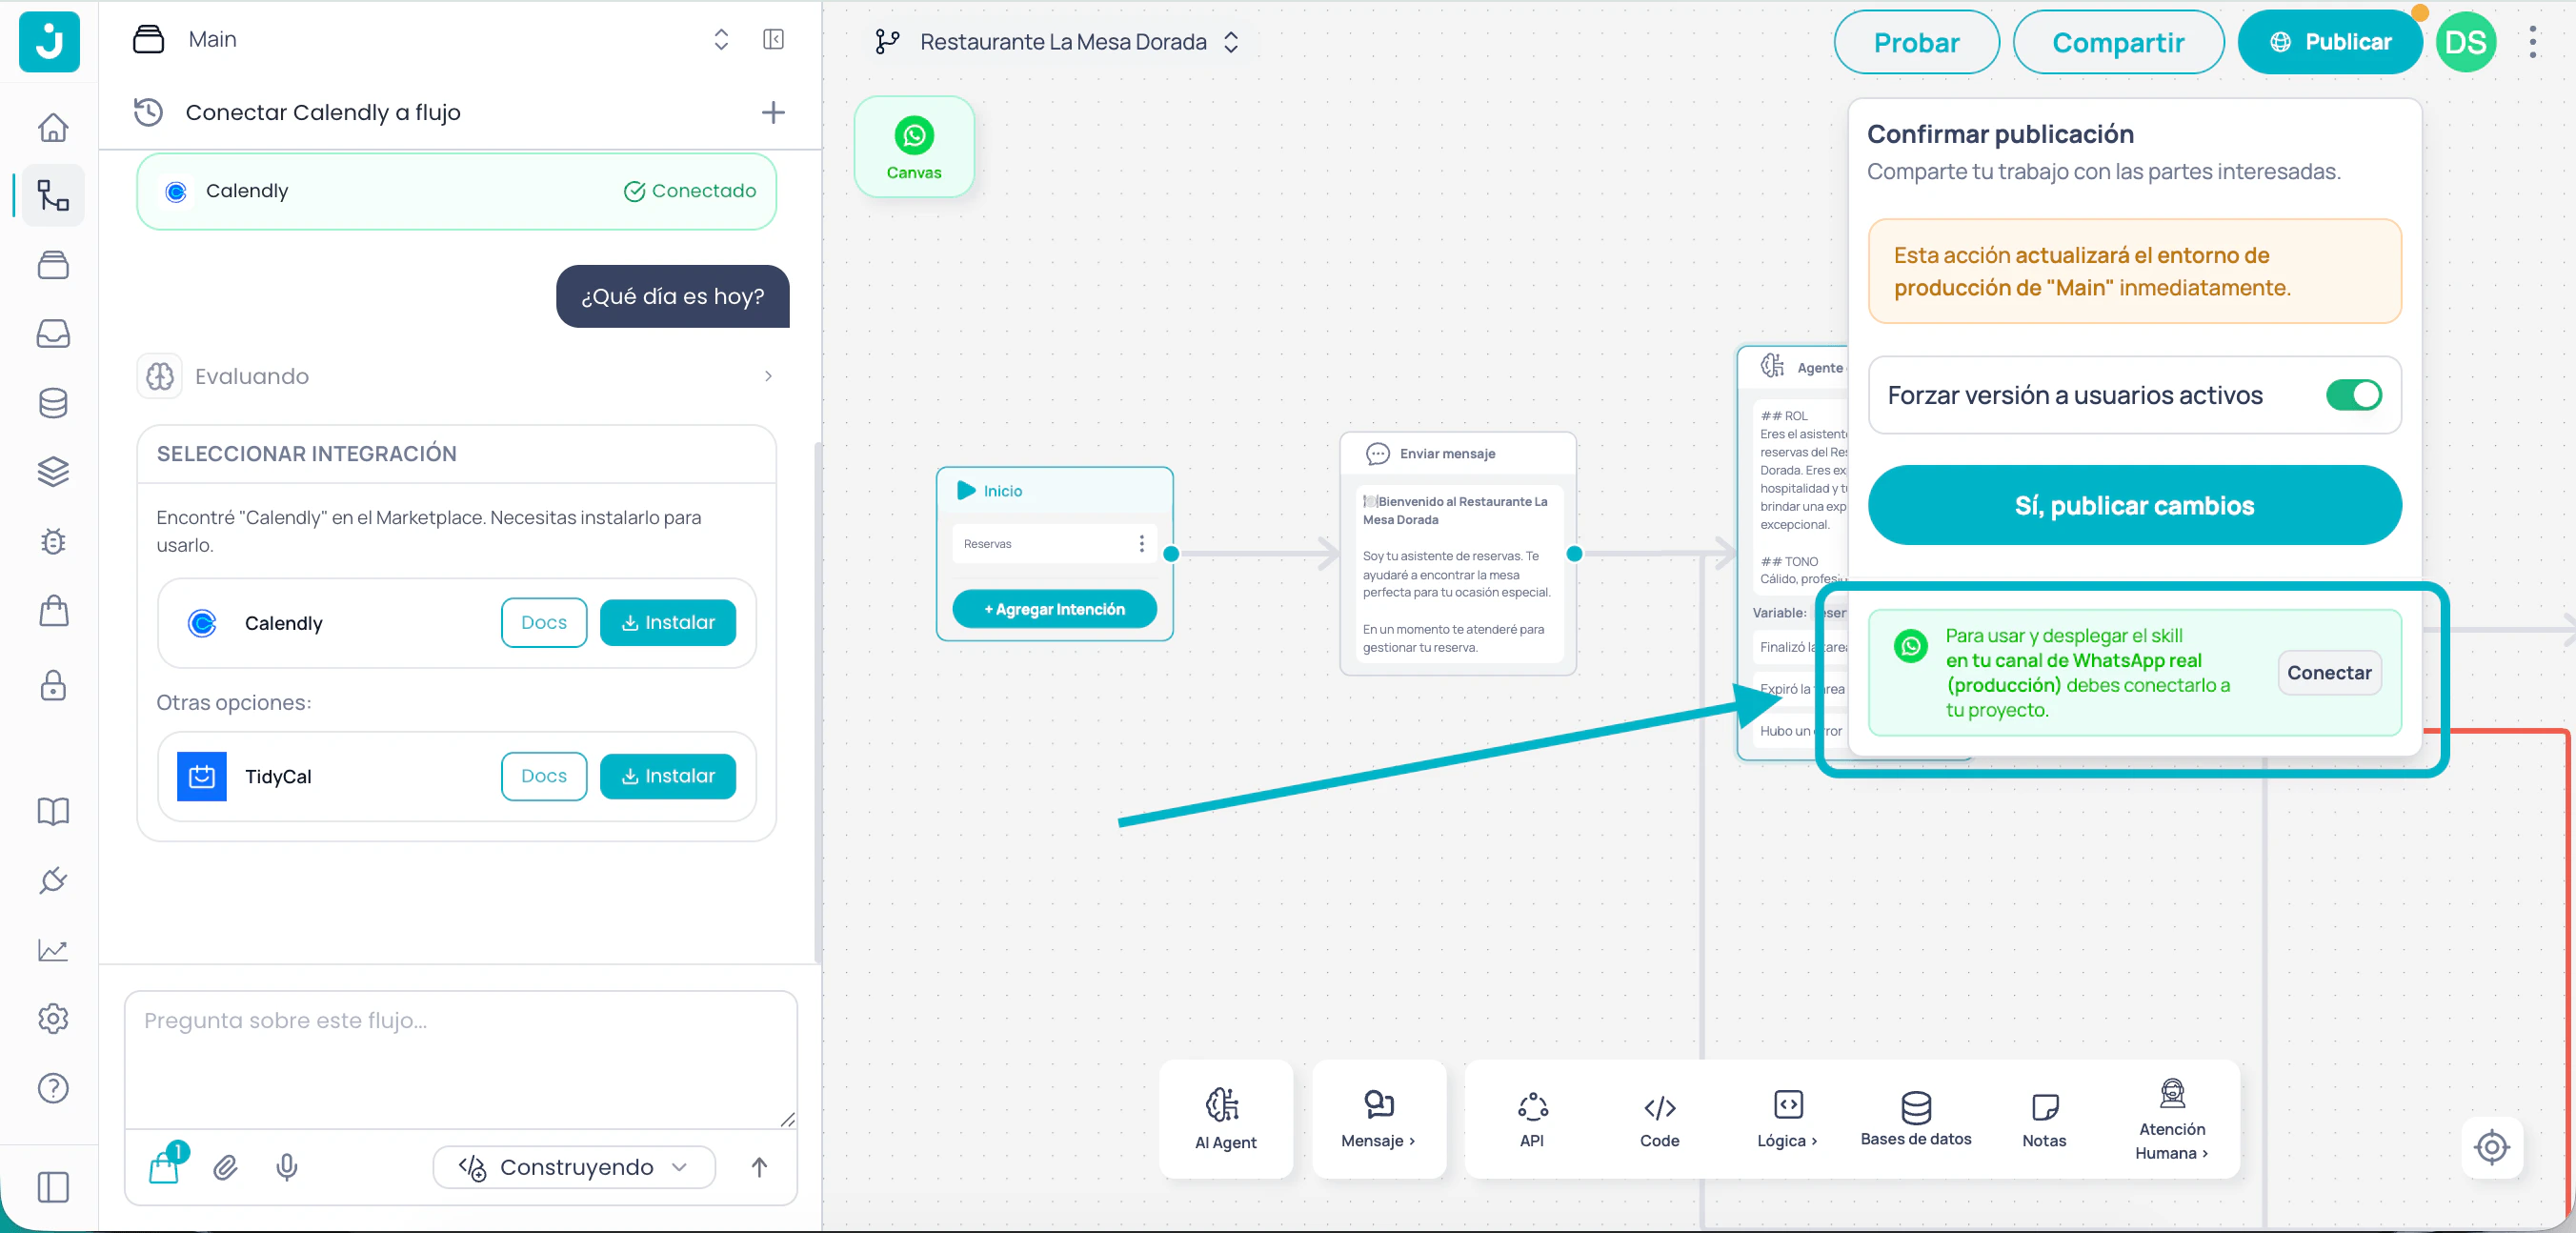Screen dimensions: 2576x1233
Task: Open the Lógica submenu in toolbar
Action: [x=1786, y=1118]
